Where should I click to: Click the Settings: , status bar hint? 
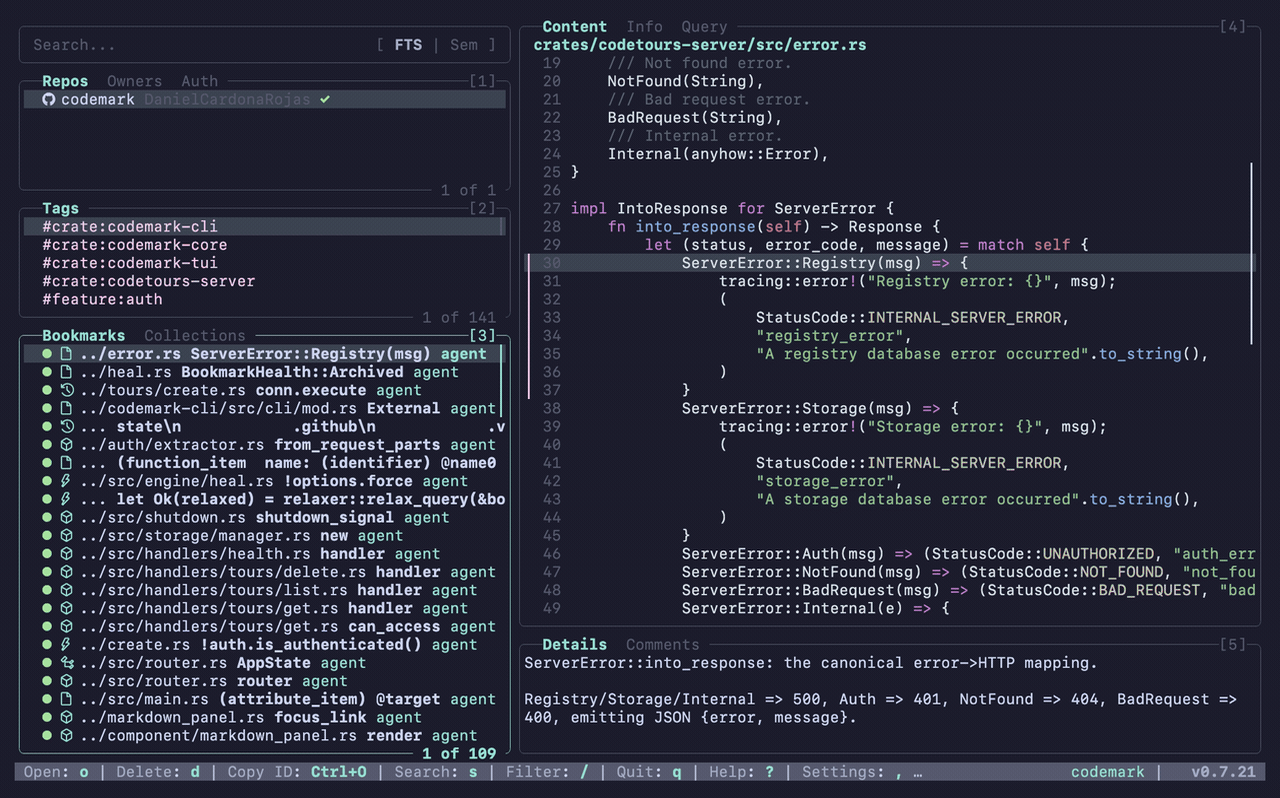pos(852,772)
